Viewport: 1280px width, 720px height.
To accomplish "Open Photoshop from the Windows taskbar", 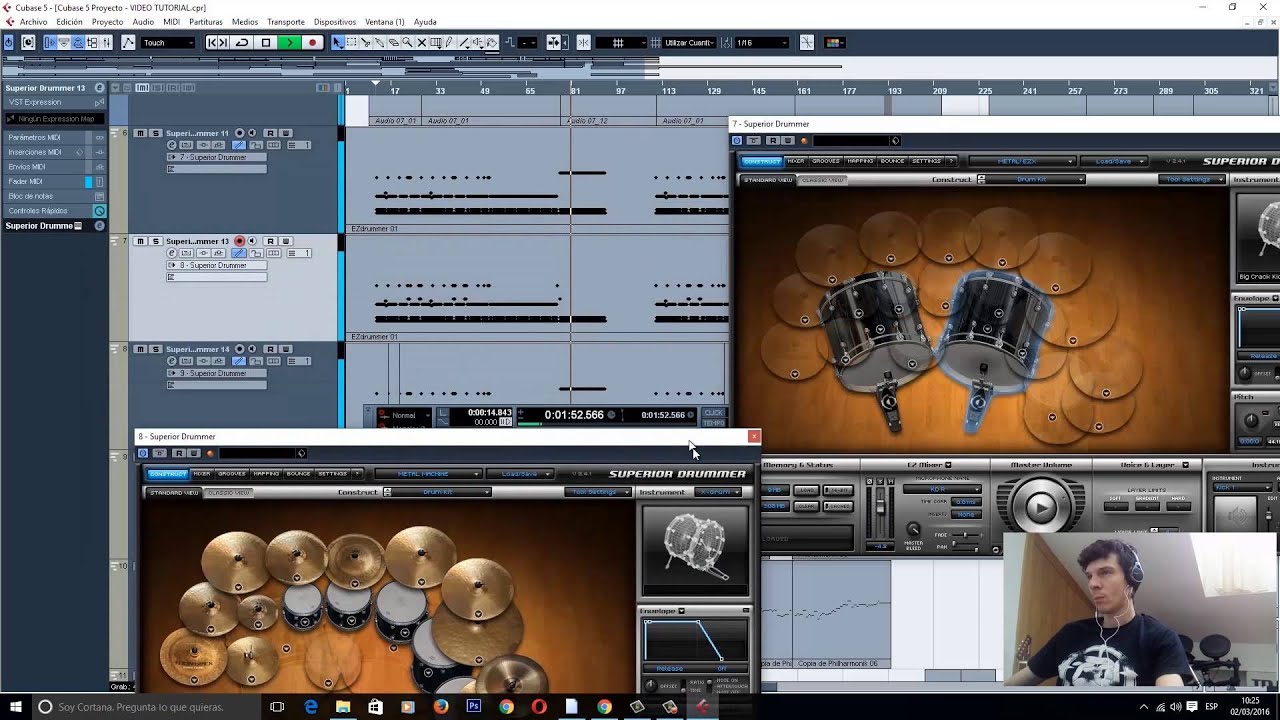I will [x=474, y=707].
